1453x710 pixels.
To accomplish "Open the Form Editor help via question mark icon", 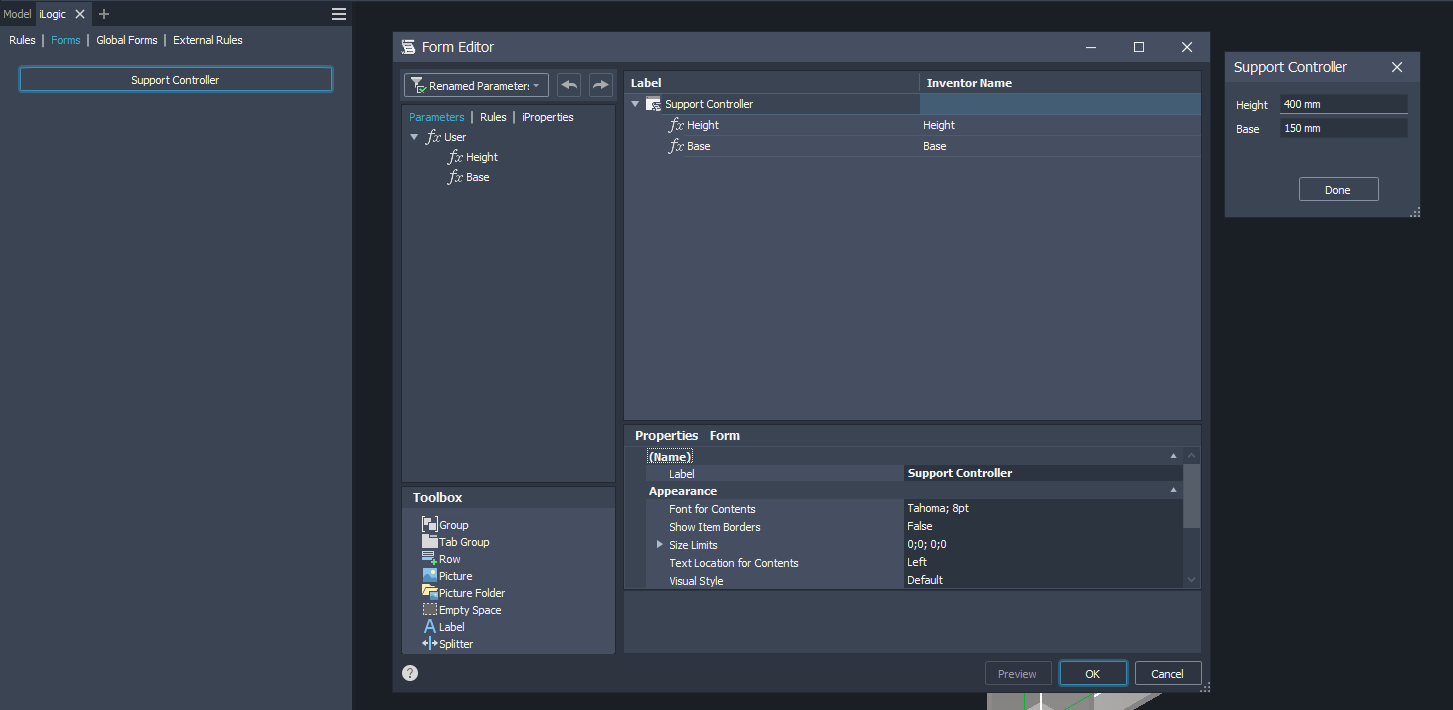I will click(410, 673).
